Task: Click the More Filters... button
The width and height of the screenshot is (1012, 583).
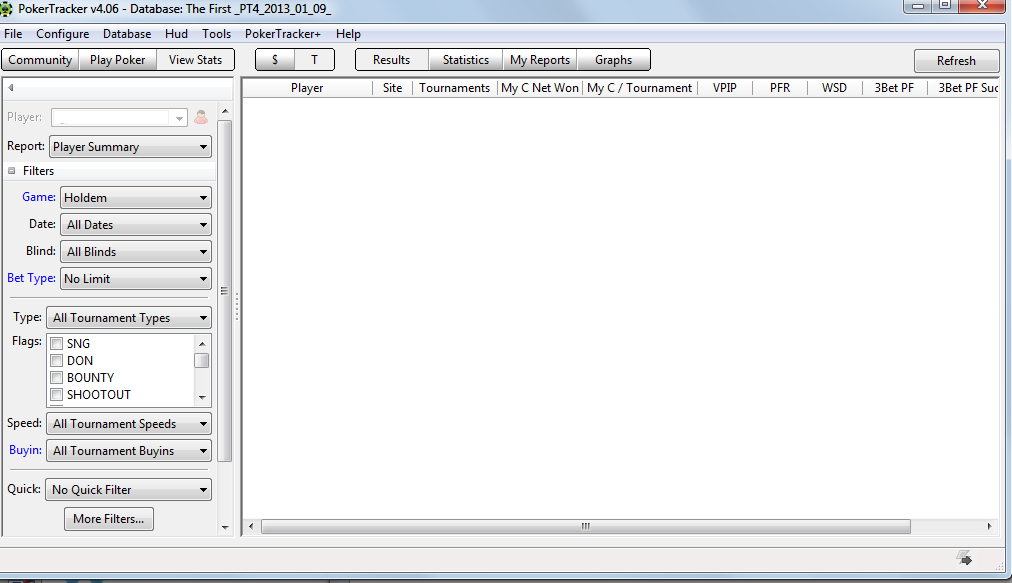Action: coord(108,518)
